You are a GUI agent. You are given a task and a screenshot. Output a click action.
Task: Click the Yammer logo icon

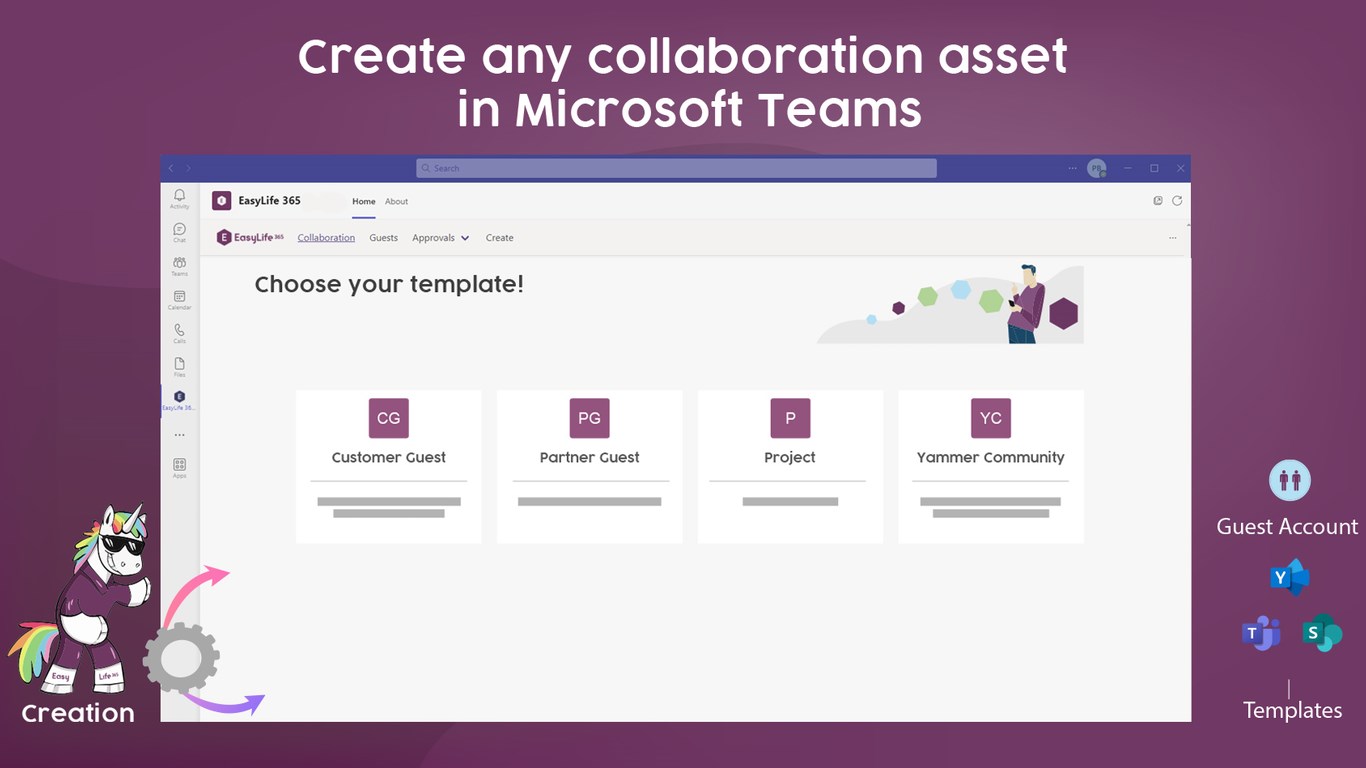(1290, 577)
